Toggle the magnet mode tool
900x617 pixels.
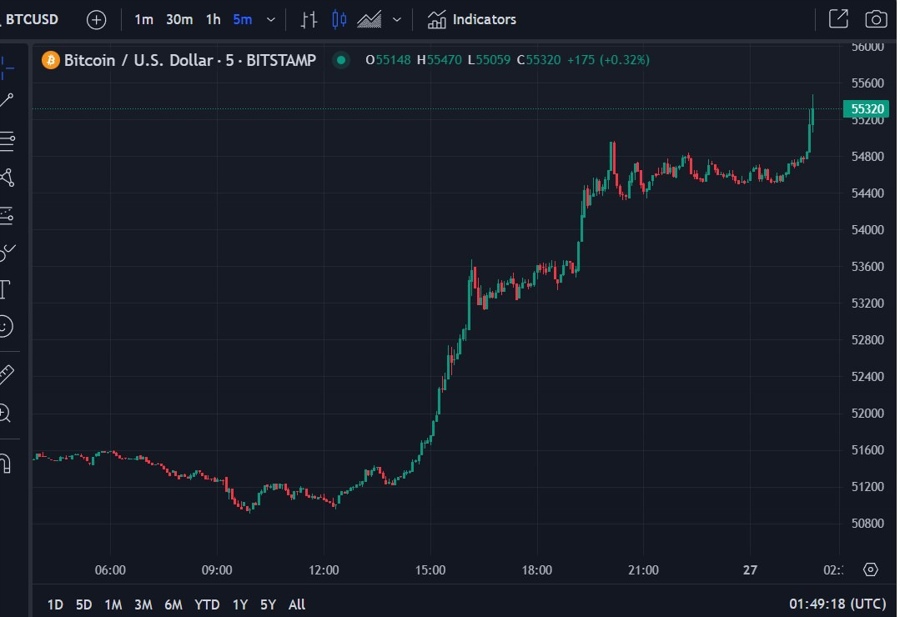coord(6,463)
